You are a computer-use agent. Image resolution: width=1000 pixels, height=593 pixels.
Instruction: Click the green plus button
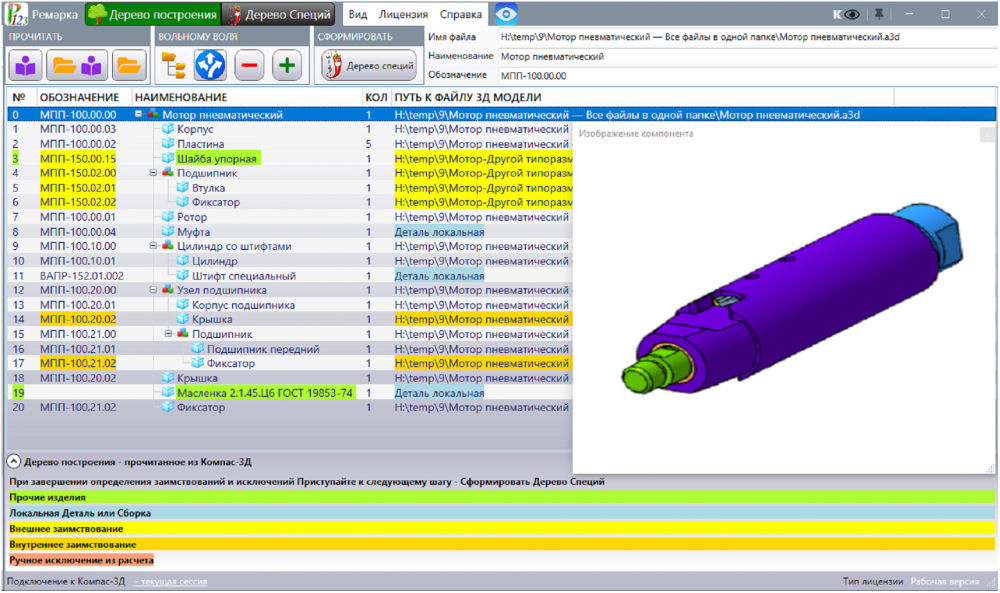pos(287,65)
